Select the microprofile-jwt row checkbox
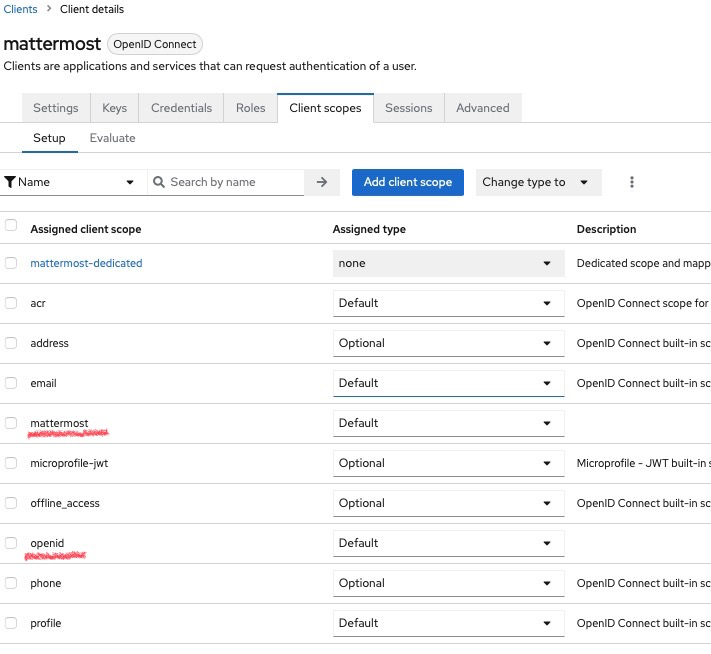The height and width of the screenshot is (654, 711). [x=11, y=463]
